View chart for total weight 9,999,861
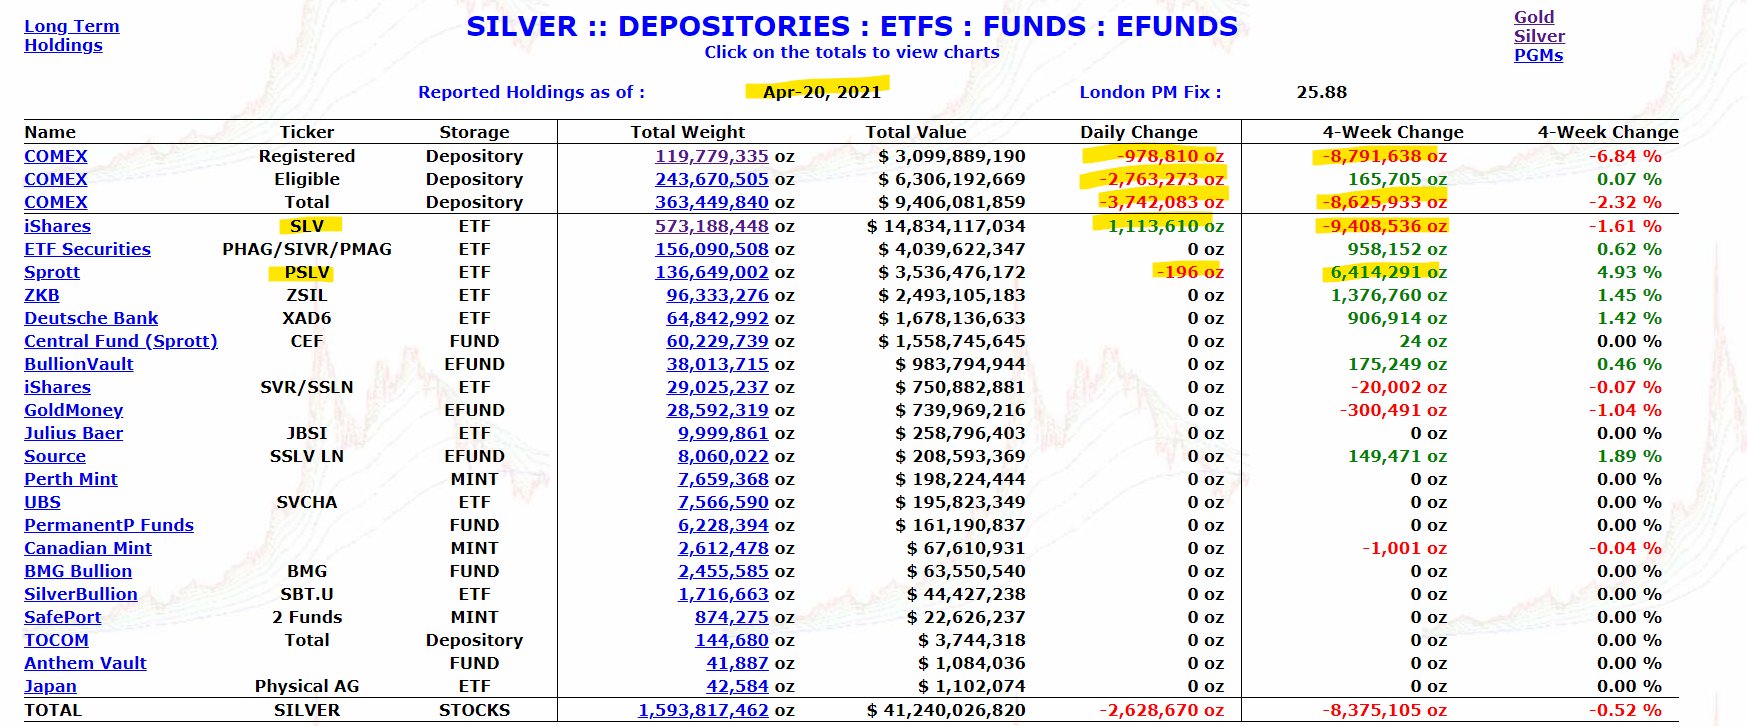 [723, 433]
